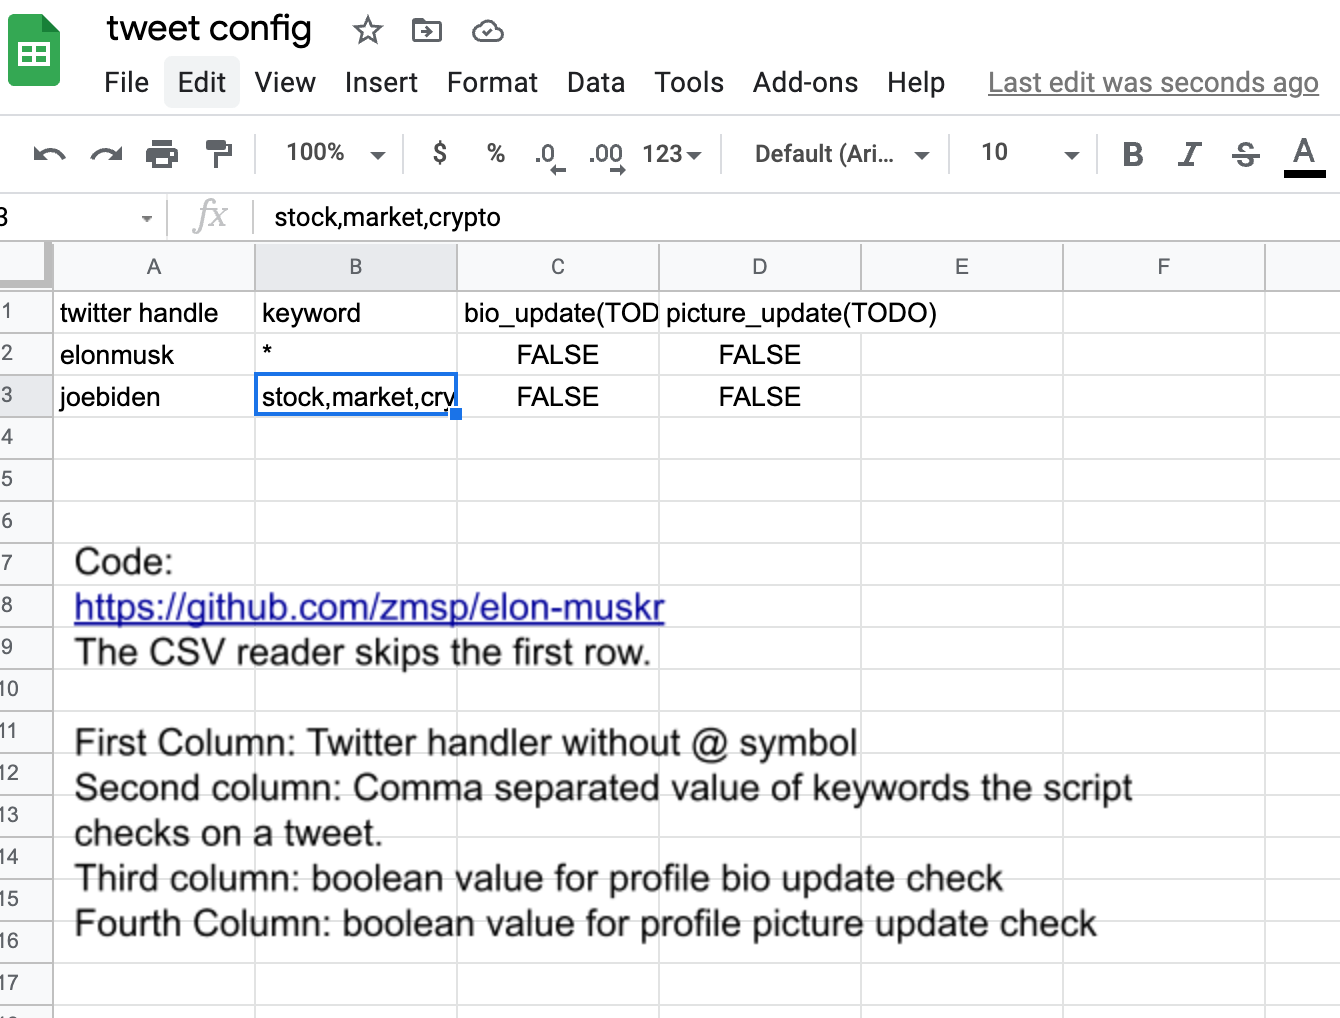This screenshot has width=1340, height=1018.
Task: Click the select all corner box
Action: click(x=25, y=266)
